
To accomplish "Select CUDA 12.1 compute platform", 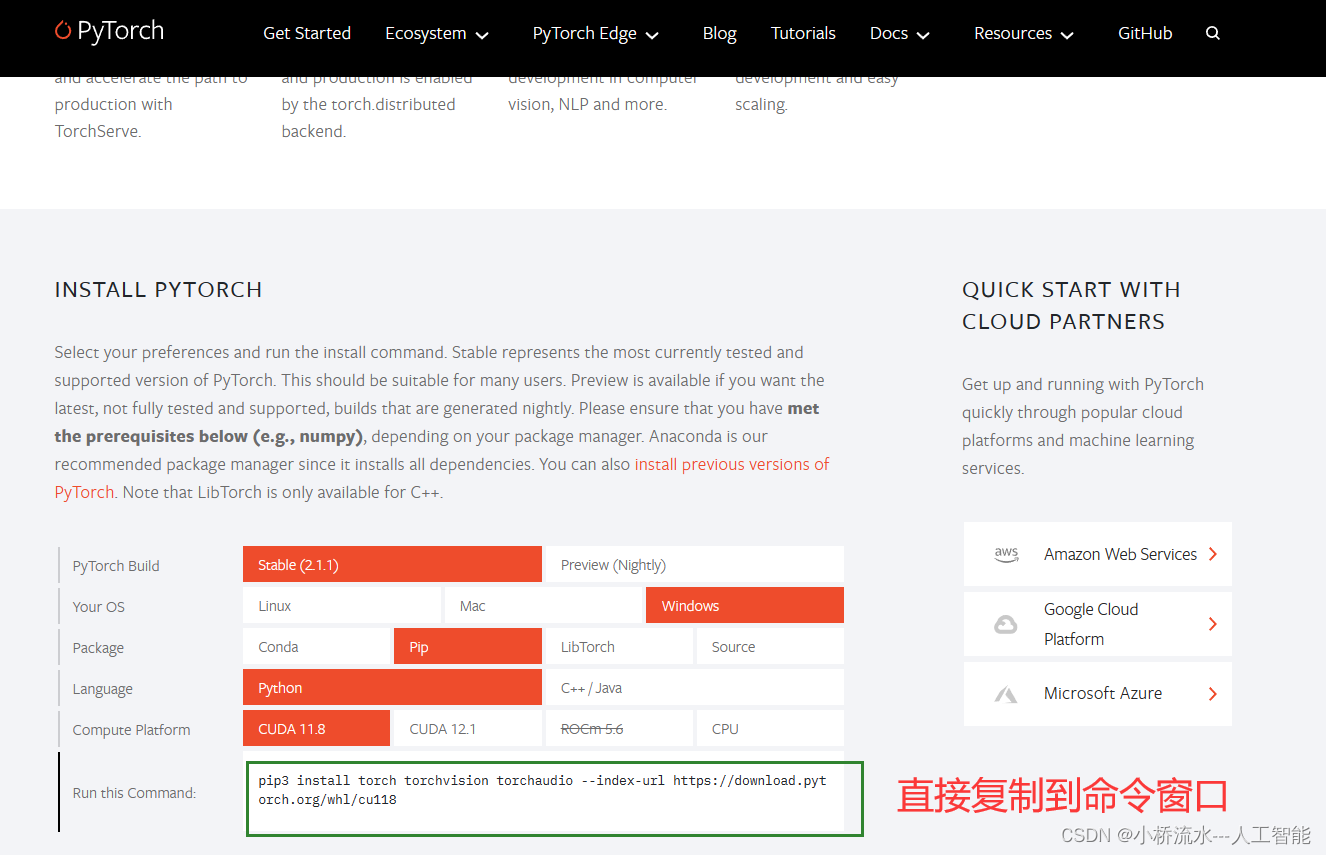I will pos(467,728).
